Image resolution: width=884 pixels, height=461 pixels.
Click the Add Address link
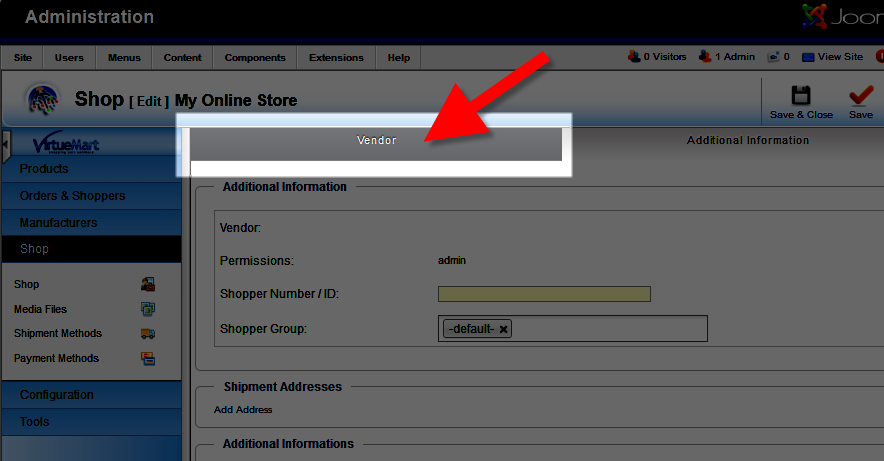243,410
